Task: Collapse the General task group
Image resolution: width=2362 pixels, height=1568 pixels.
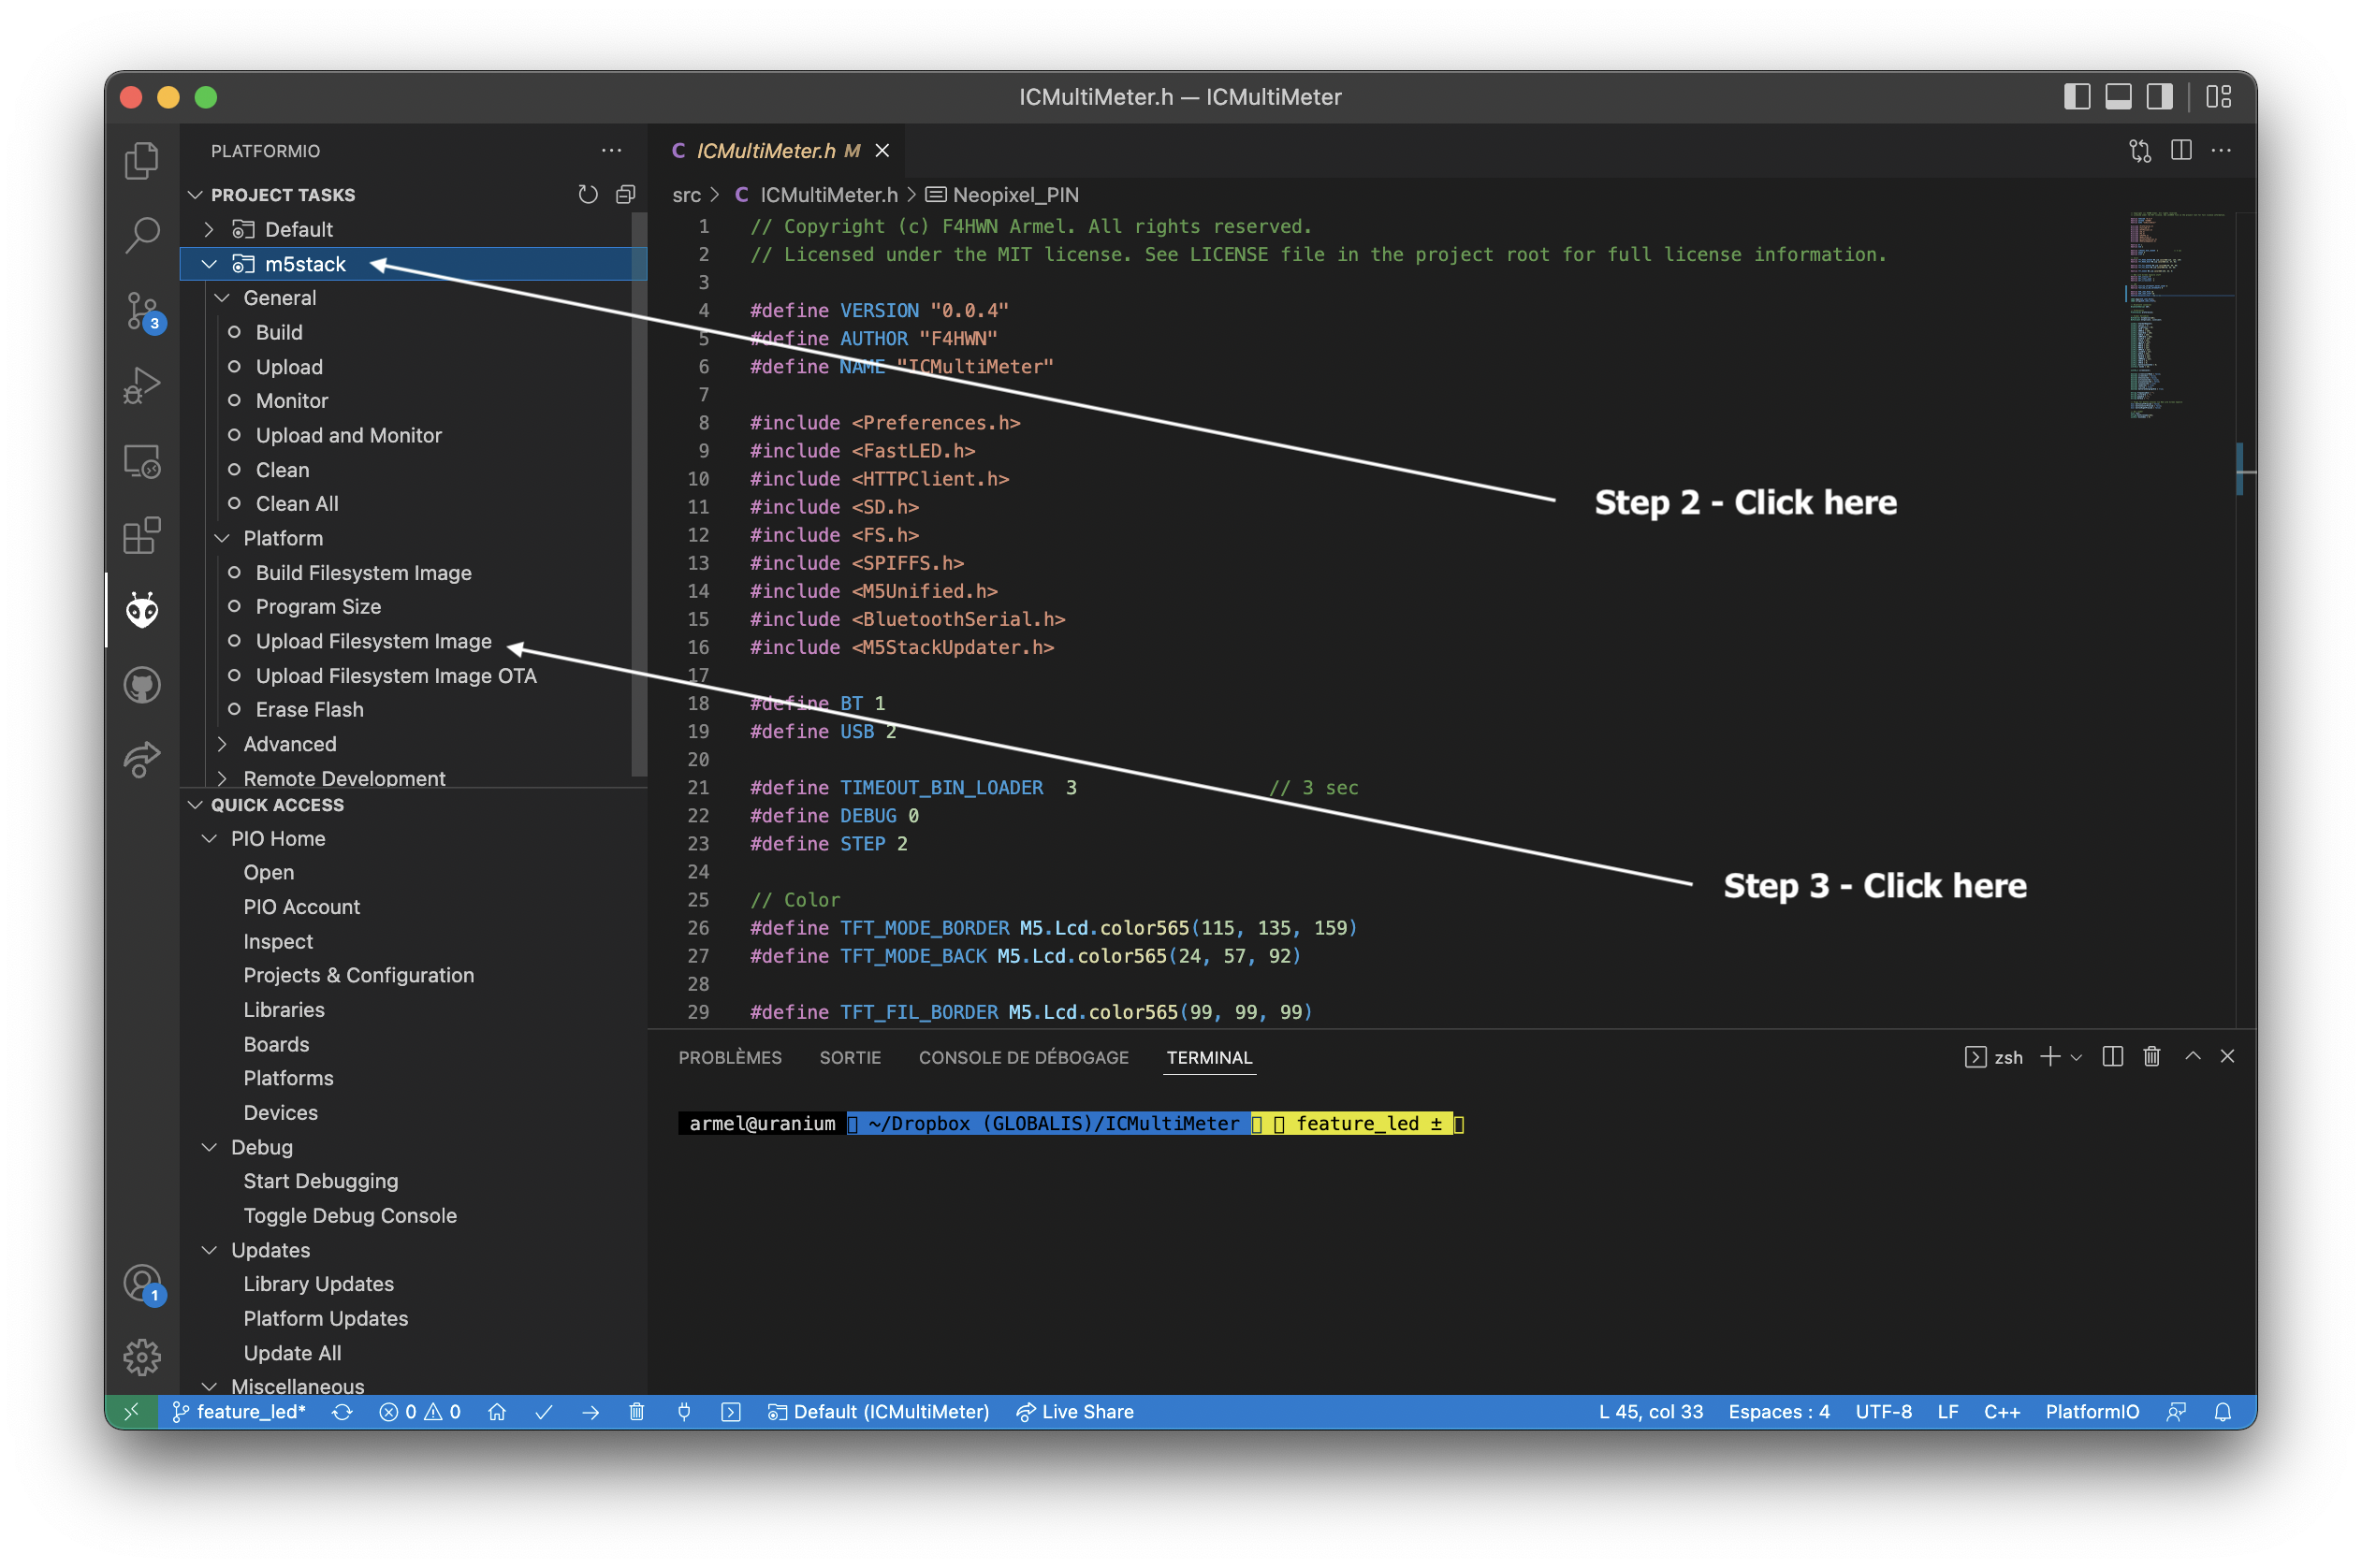Action: pyautogui.click(x=222, y=298)
